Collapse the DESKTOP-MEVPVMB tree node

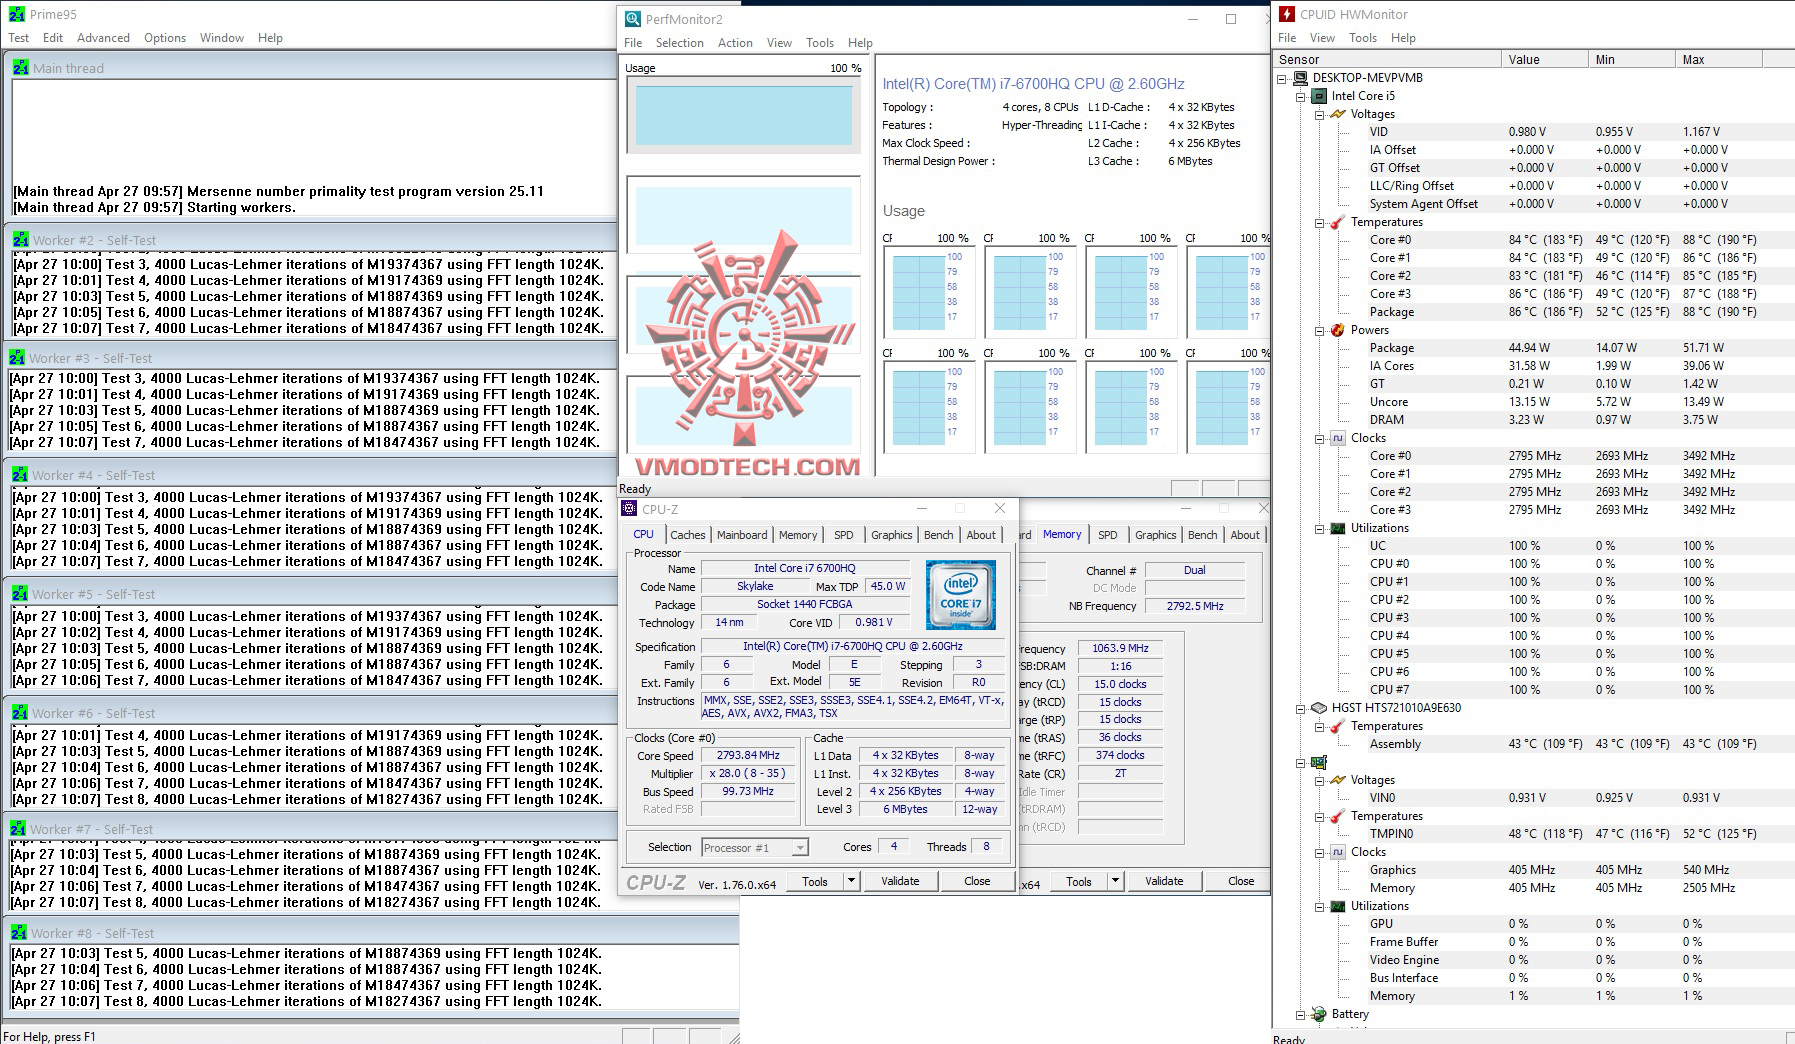(x=1283, y=78)
